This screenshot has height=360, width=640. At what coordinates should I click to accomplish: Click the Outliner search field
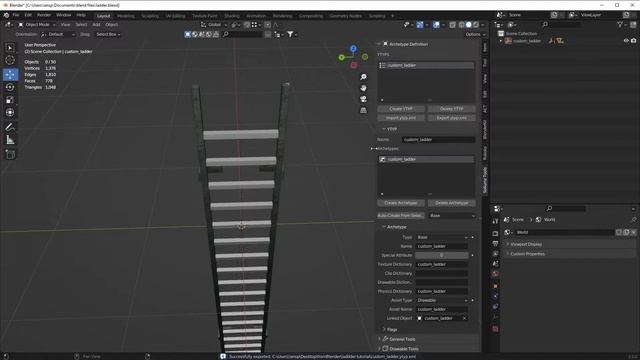(x=561, y=25)
